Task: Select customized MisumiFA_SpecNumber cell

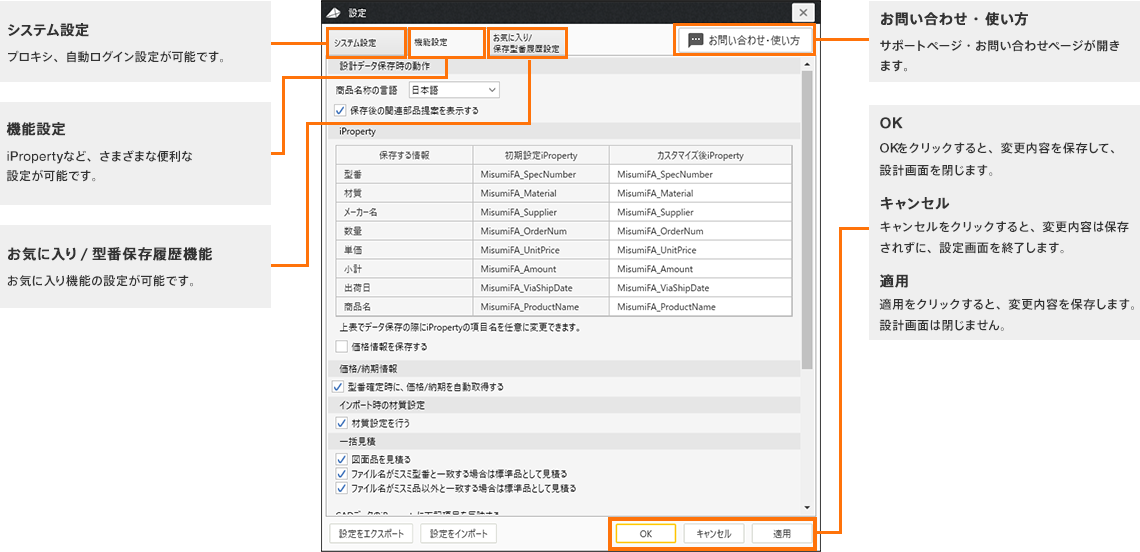Action: point(700,175)
